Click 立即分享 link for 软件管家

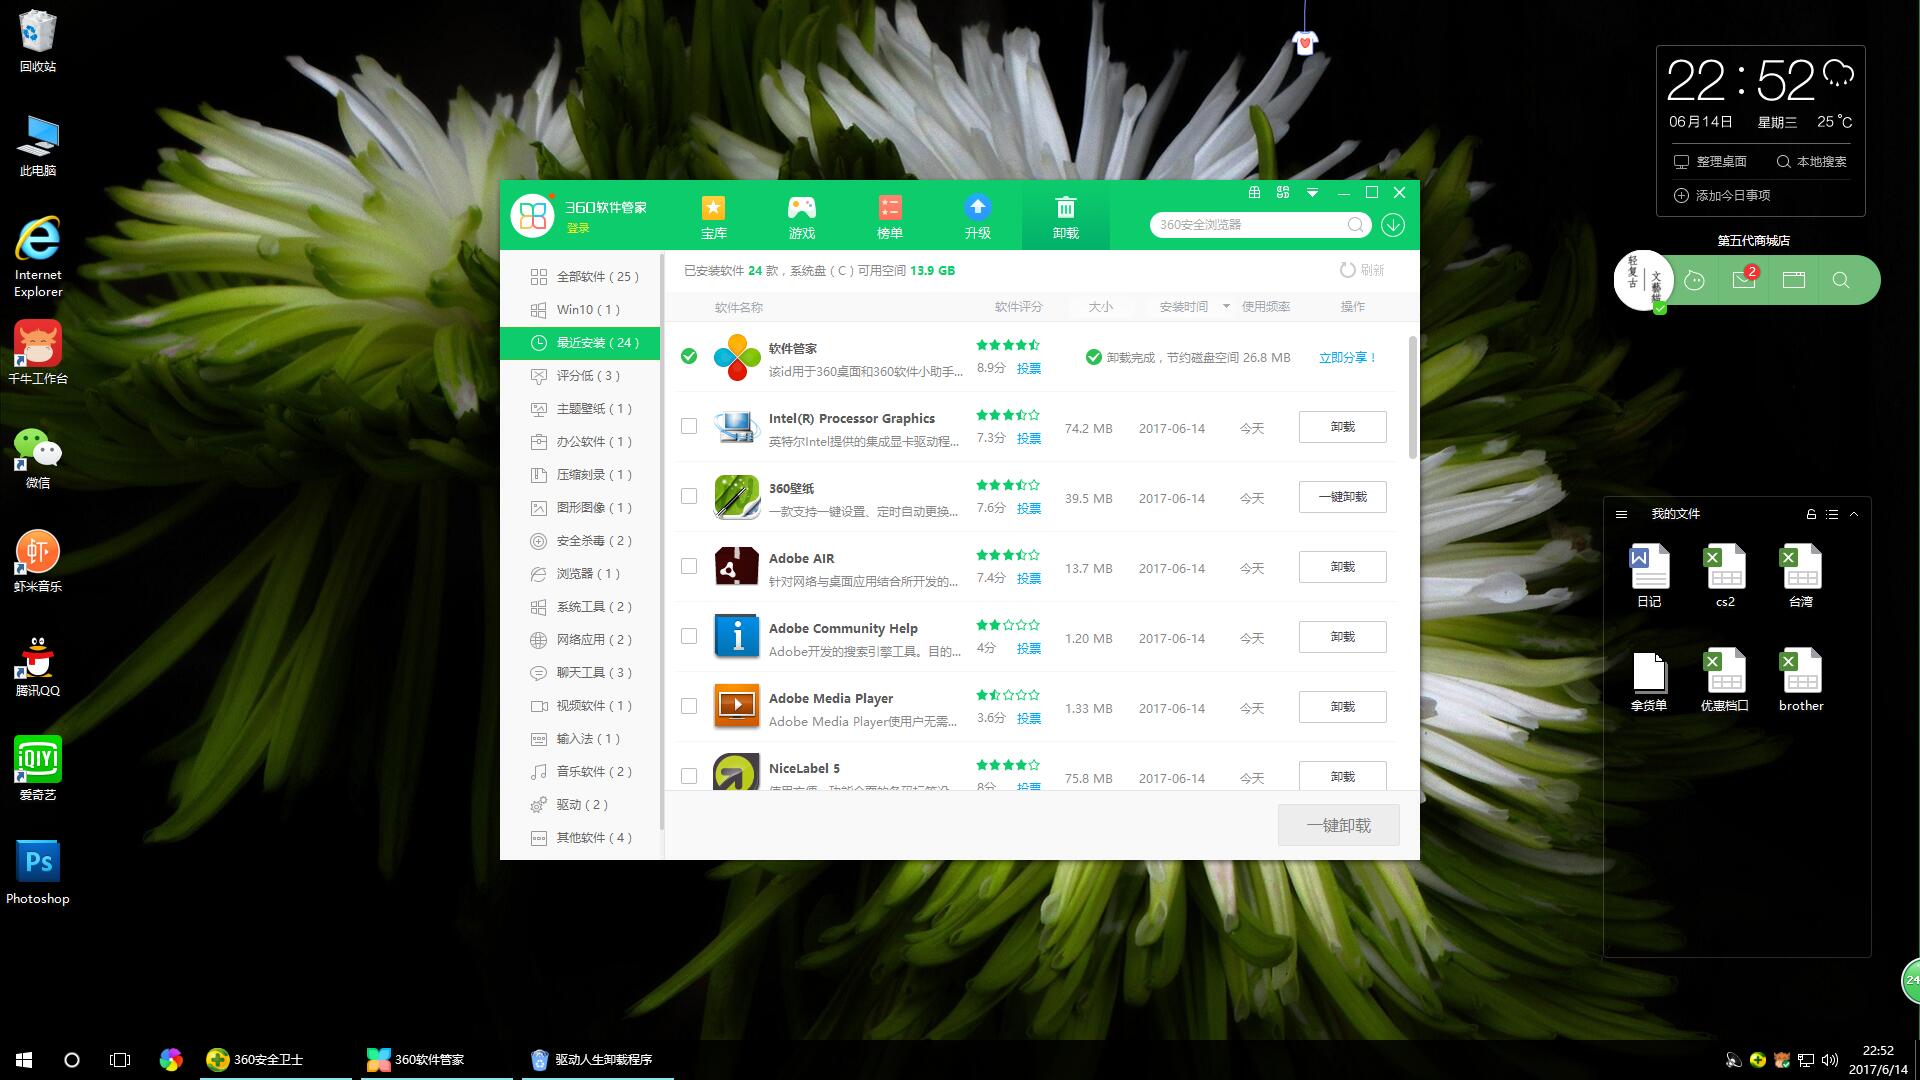pos(1347,357)
